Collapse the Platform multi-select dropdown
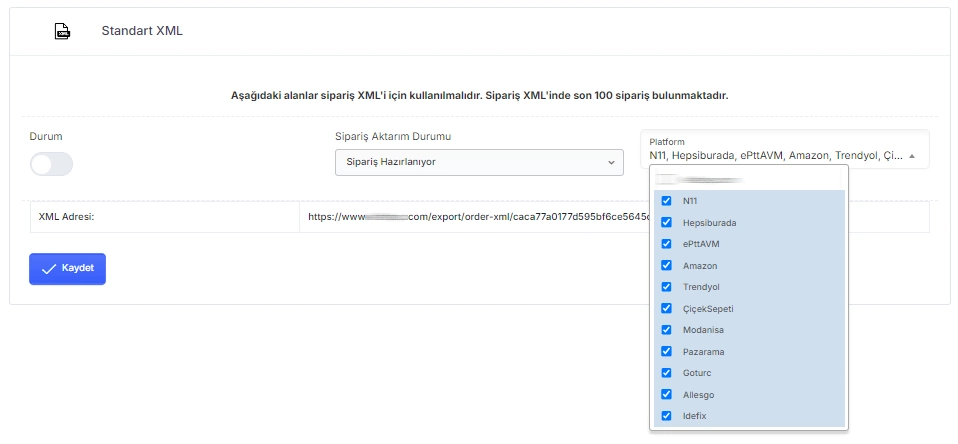 pos(784,149)
